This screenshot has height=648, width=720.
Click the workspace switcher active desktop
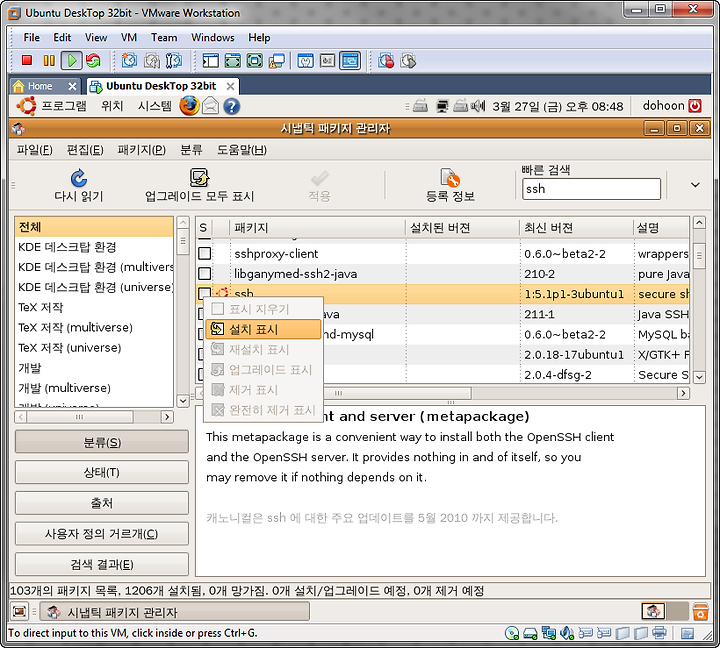click(653, 611)
